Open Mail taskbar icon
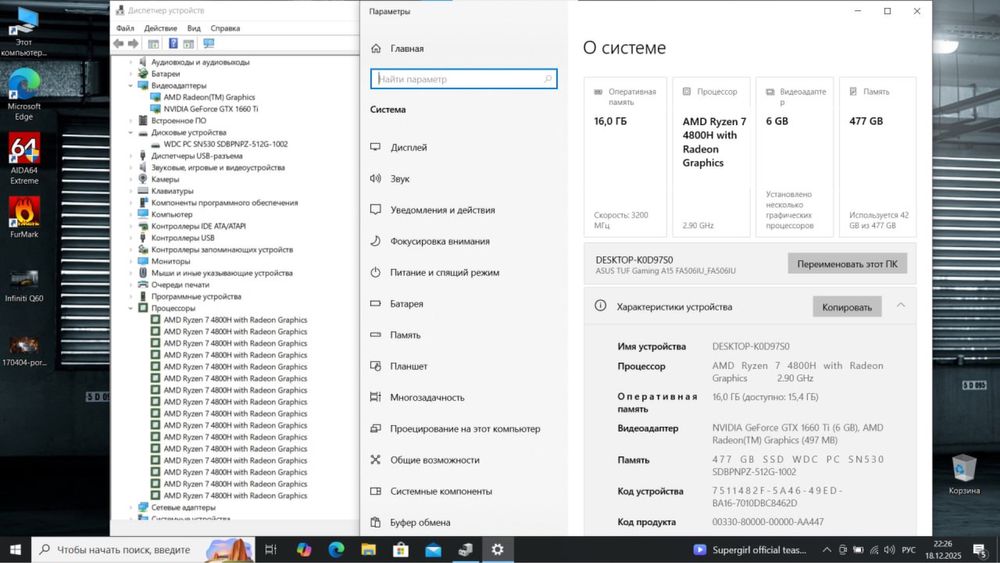The height and width of the screenshot is (563, 1000). [433, 550]
